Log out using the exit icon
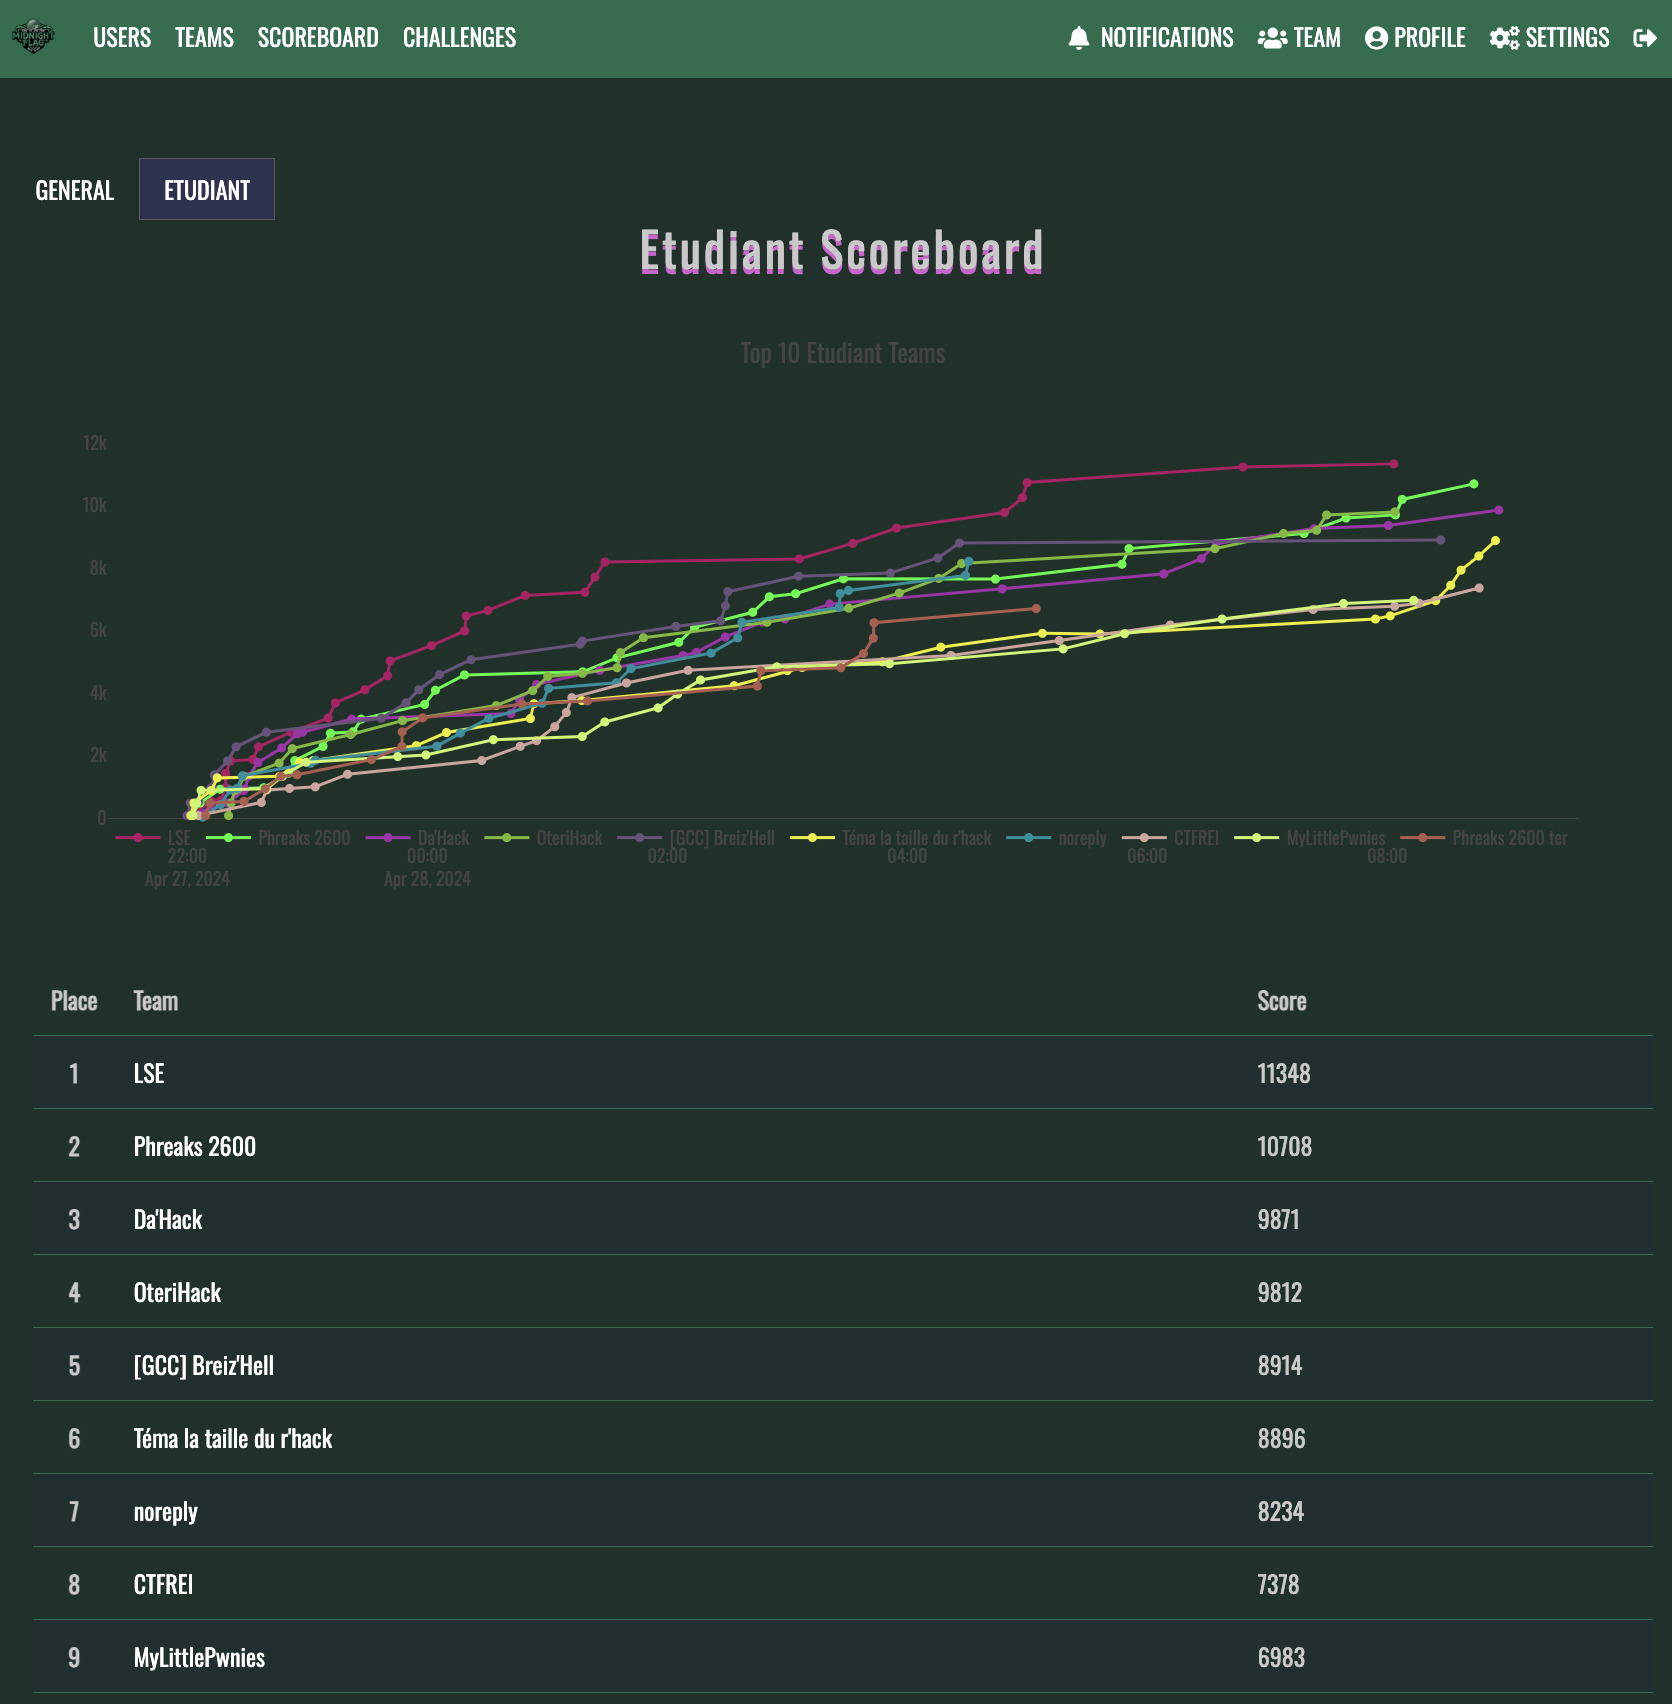The height and width of the screenshot is (1704, 1672). click(1644, 38)
